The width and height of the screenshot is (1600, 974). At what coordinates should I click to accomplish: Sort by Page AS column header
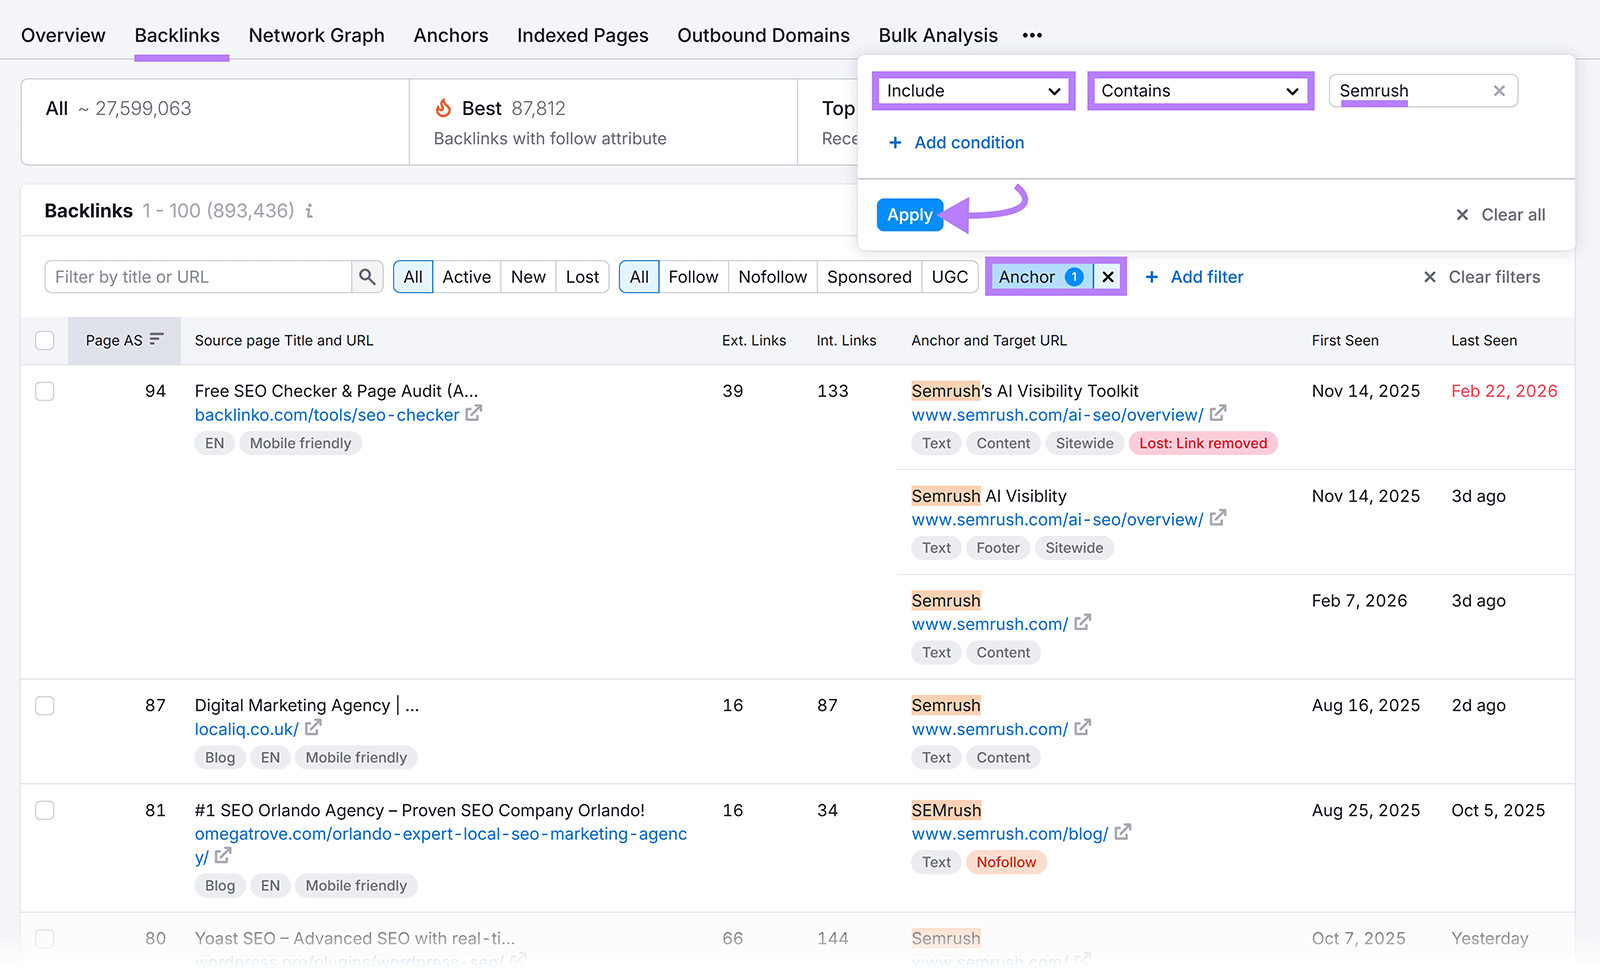(x=124, y=340)
